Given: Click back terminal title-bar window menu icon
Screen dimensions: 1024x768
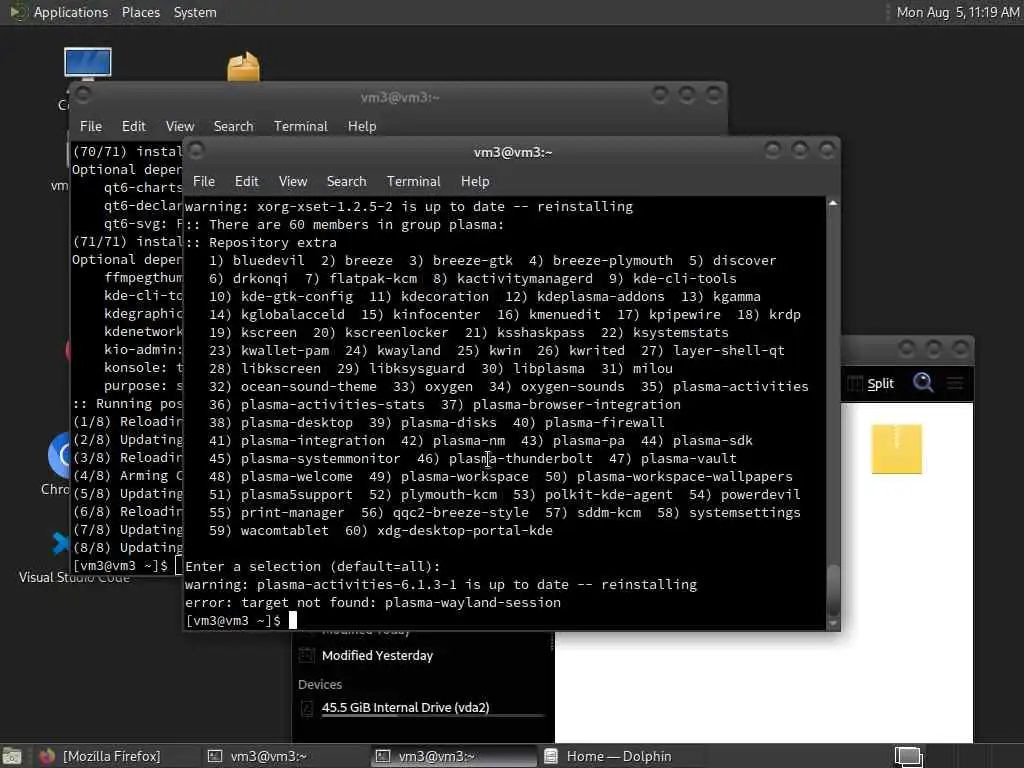Looking at the screenshot, I should [83, 95].
